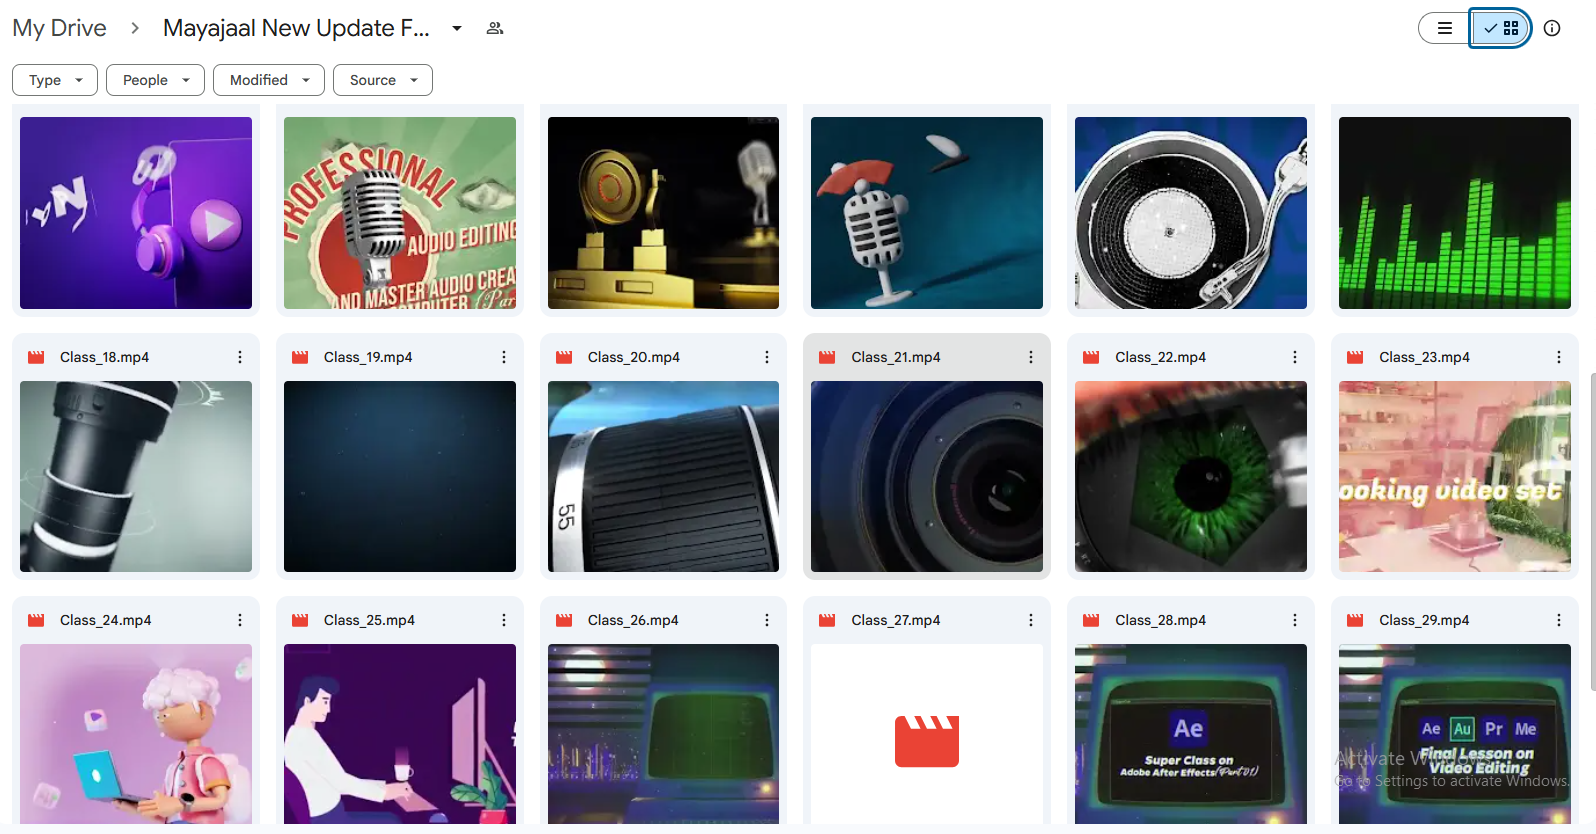The width and height of the screenshot is (1596, 834).
Task: Open the Class_27.mp4 placeholder thumbnail
Action: [926, 735]
